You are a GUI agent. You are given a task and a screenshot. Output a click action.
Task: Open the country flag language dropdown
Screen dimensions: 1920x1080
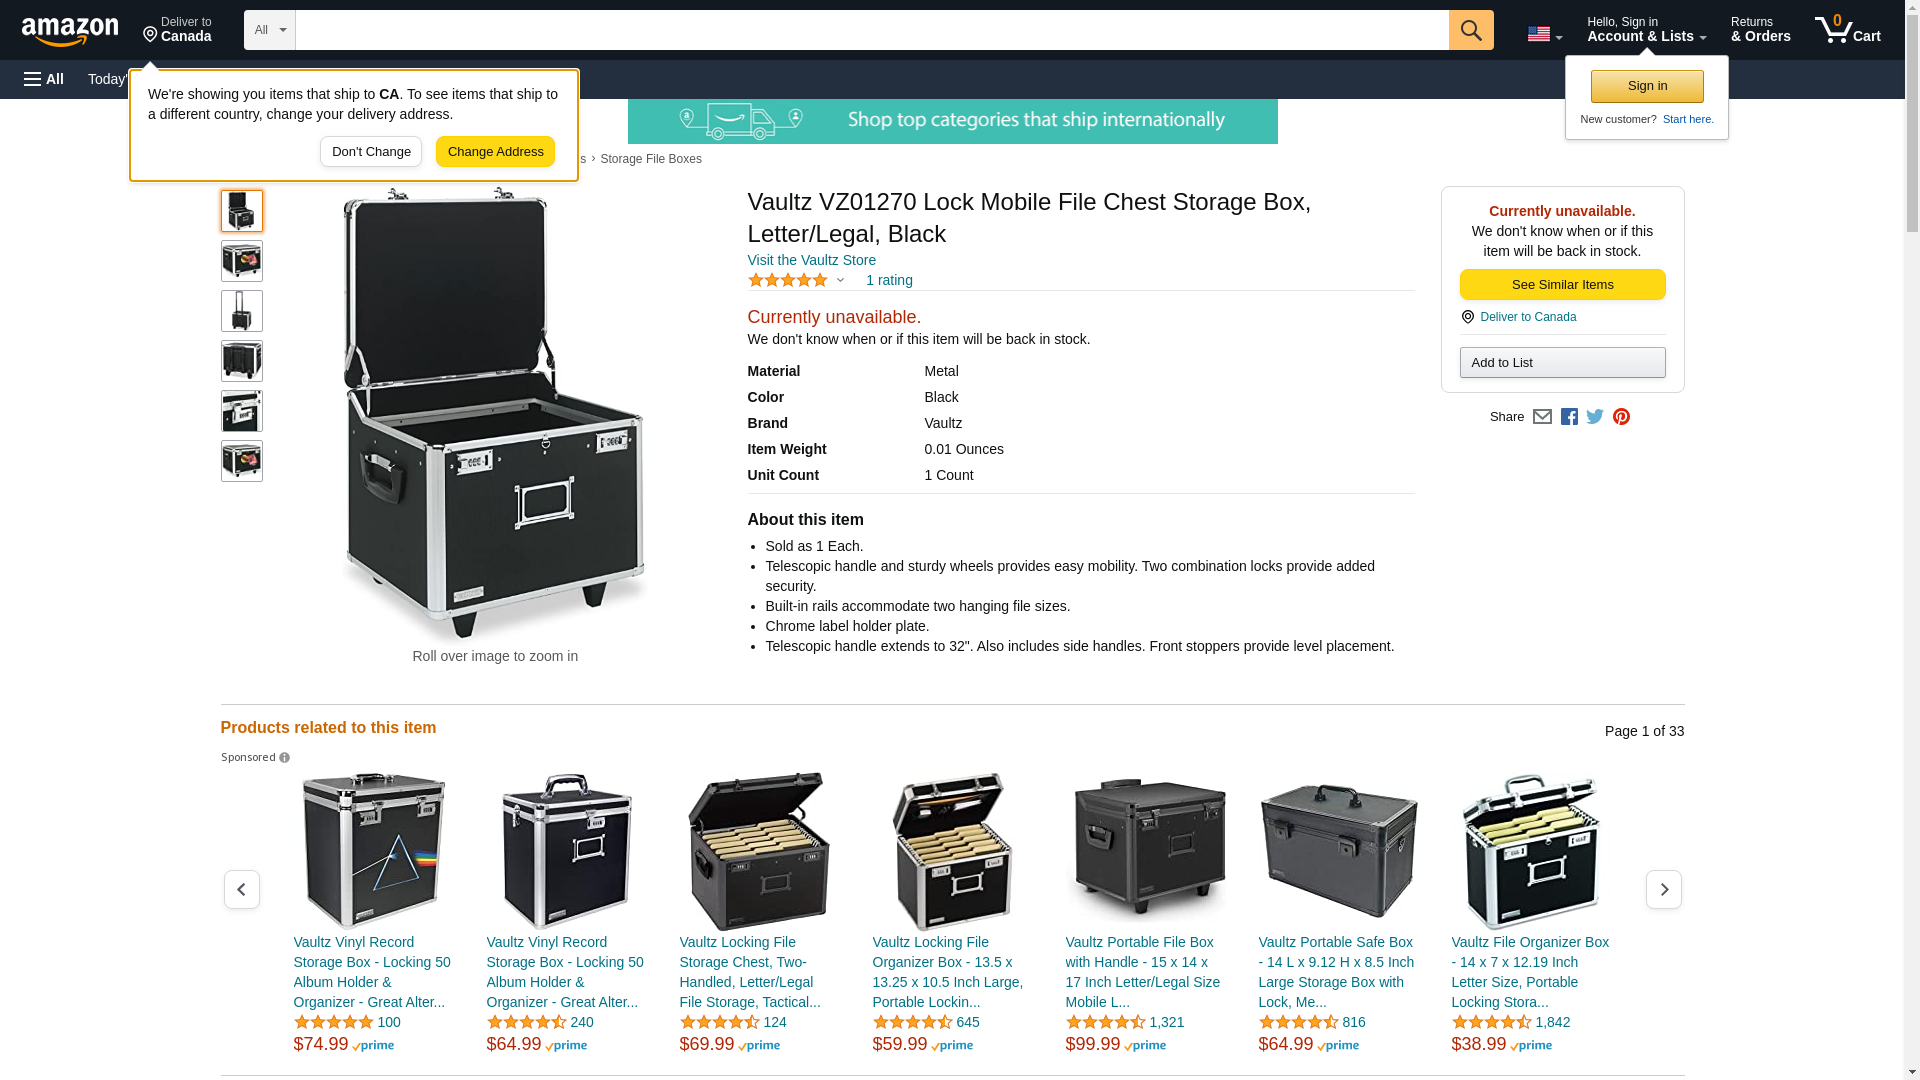1544,34
